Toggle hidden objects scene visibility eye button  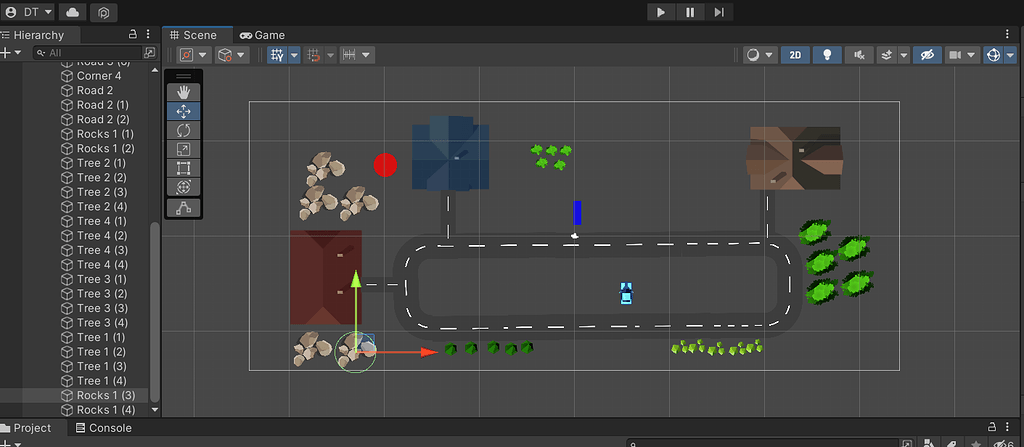point(927,56)
